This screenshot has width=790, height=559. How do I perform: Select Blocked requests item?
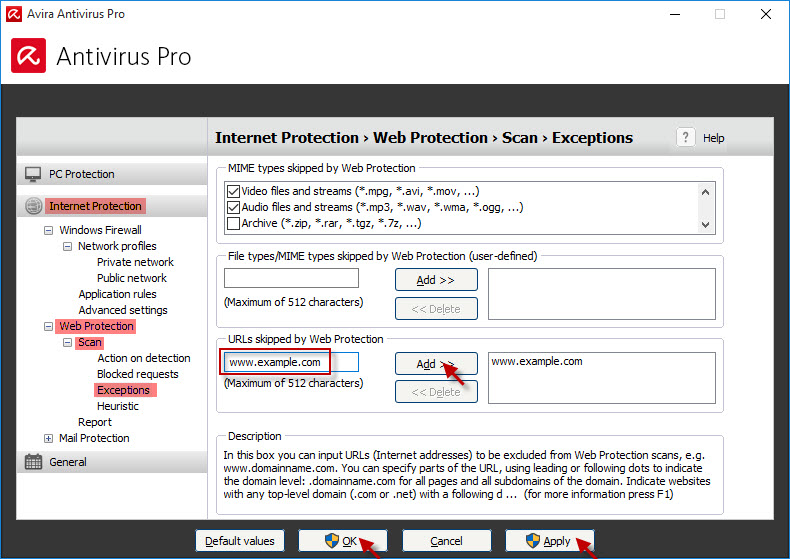pyautogui.click(x=138, y=374)
